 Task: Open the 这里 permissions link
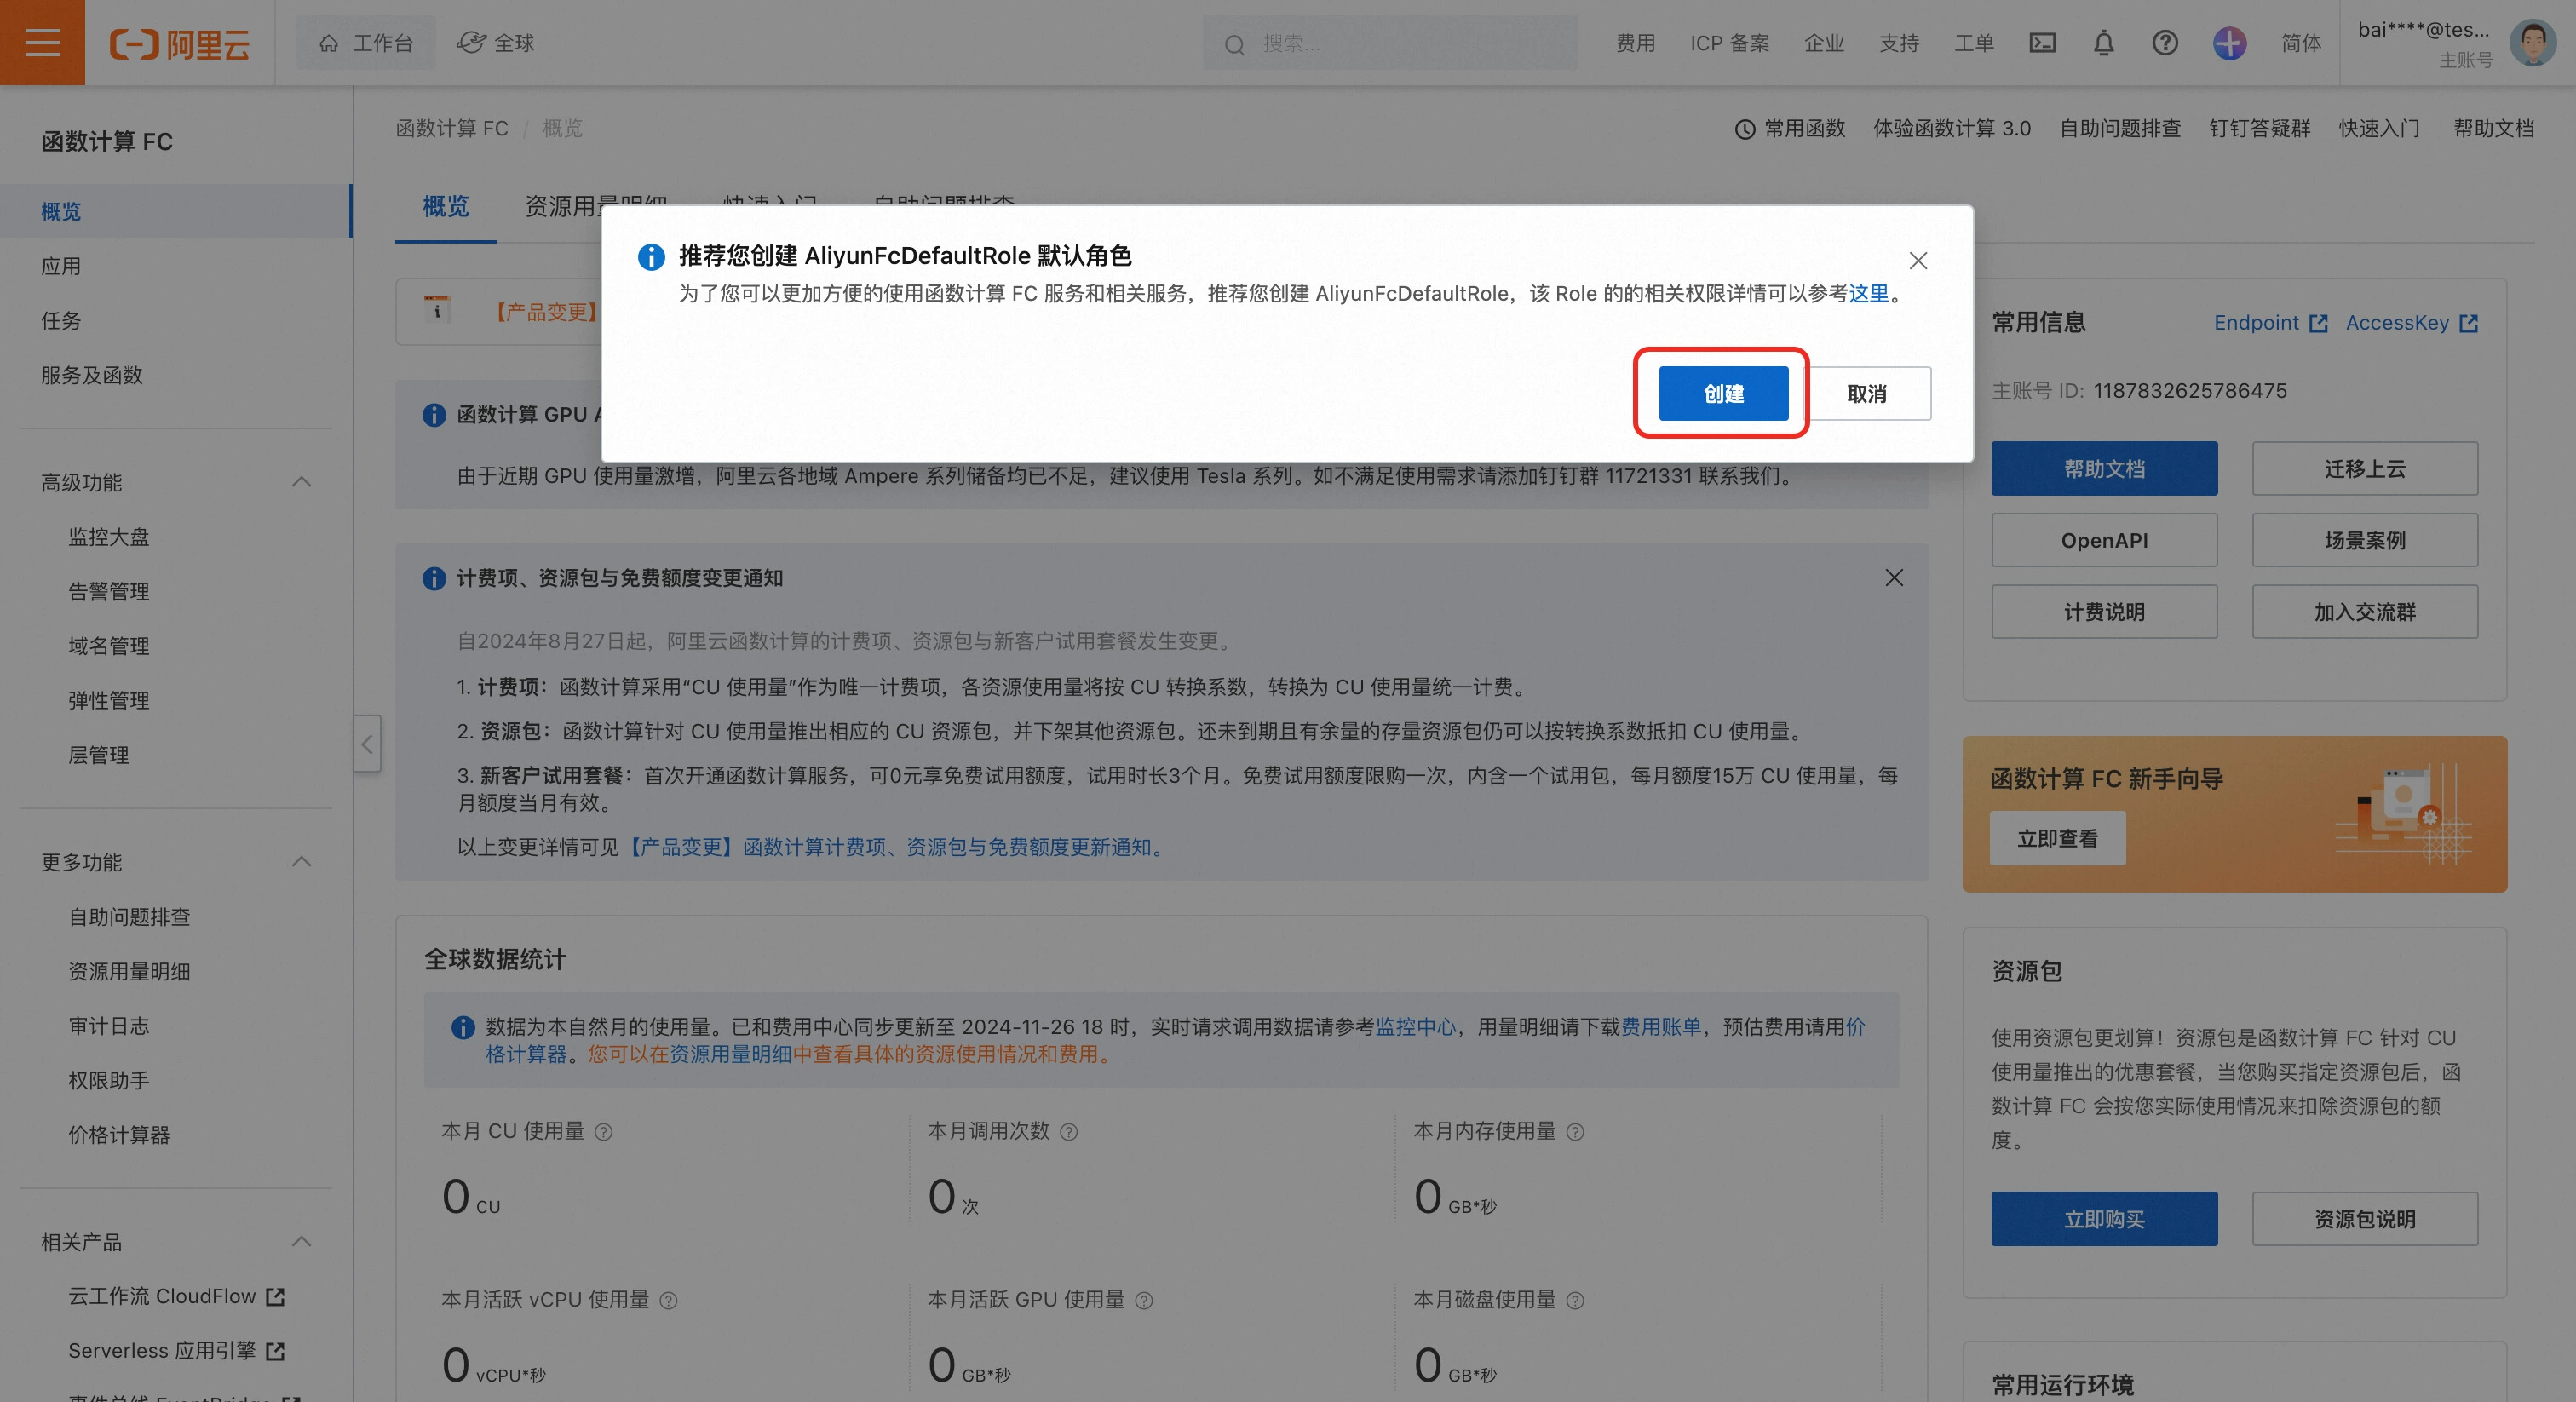pos(1868,293)
